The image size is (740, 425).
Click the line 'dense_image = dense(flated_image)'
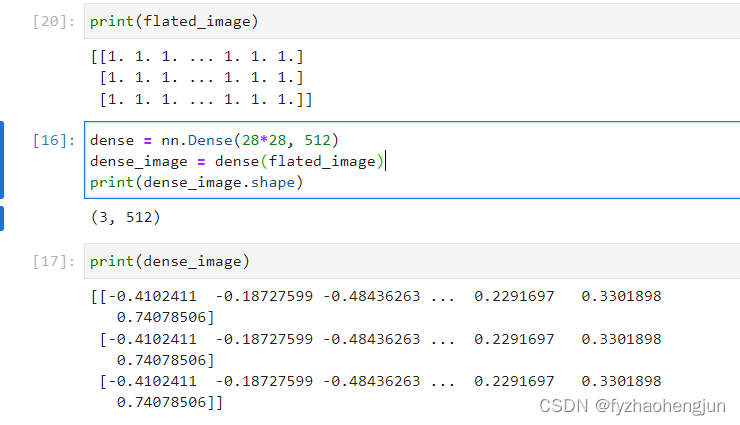tap(237, 161)
